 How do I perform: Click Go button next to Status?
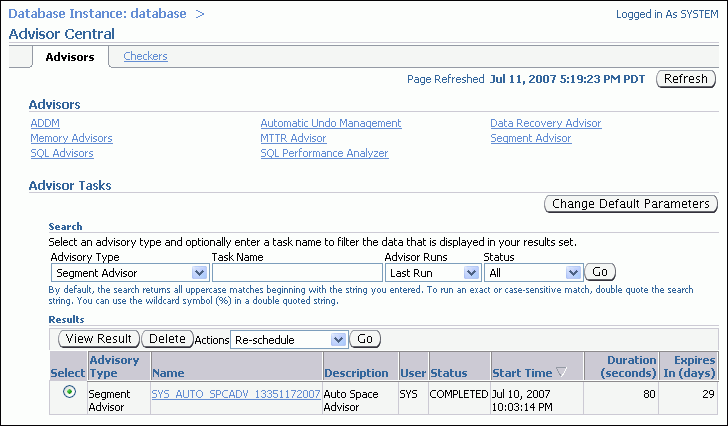[600, 272]
